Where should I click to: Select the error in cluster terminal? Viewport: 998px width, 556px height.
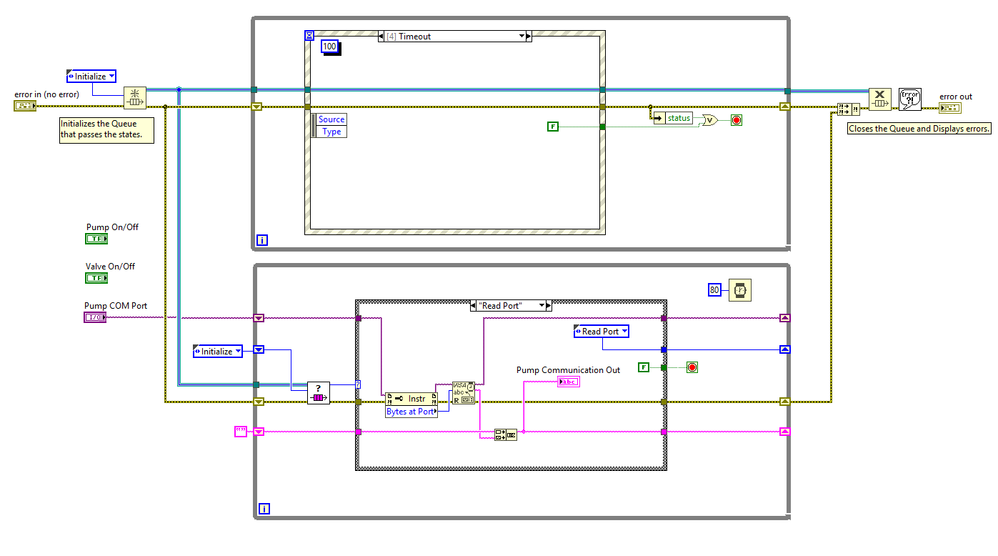(x=25, y=106)
